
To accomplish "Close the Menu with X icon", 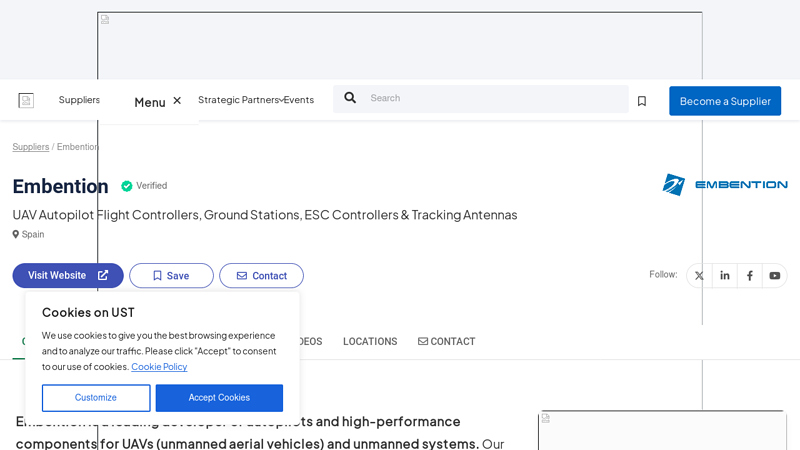I will click(177, 101).
